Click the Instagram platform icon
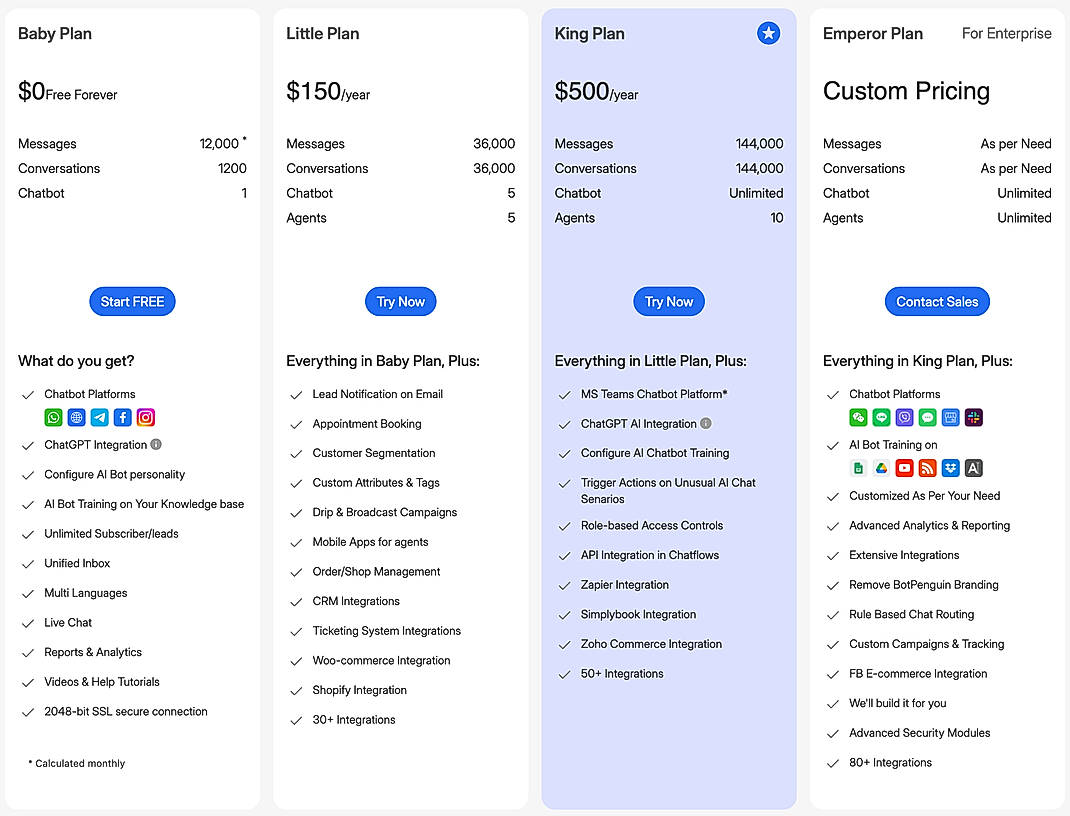 click(146, 418)
